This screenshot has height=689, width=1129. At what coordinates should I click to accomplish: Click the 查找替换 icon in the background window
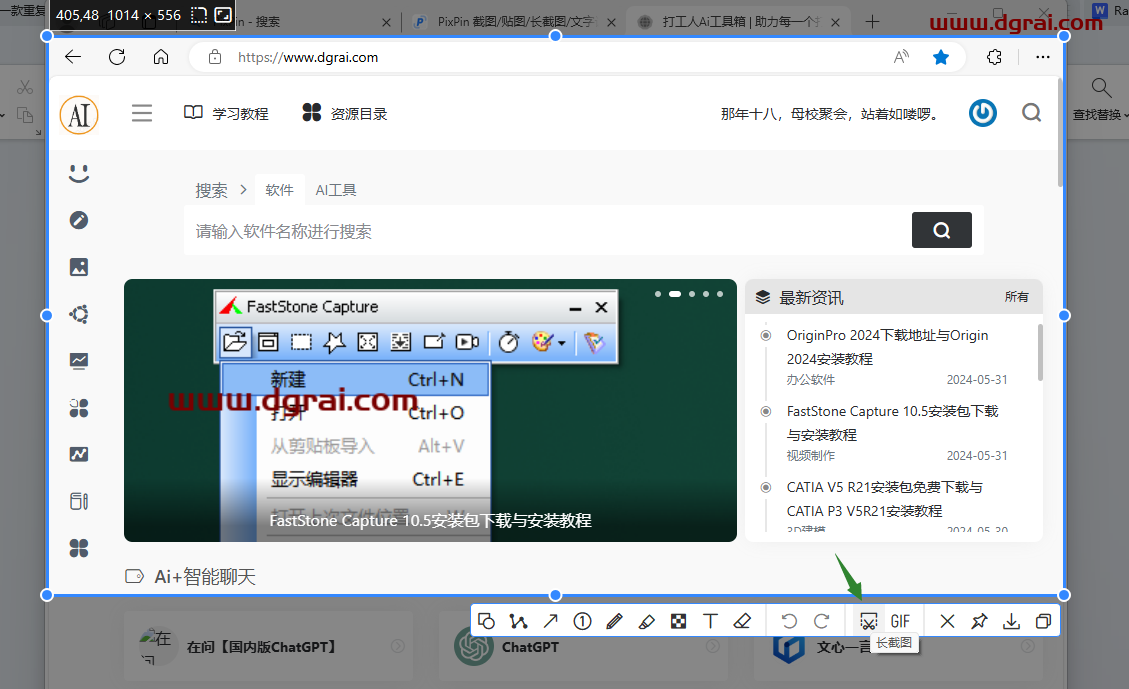point(1100,88)
